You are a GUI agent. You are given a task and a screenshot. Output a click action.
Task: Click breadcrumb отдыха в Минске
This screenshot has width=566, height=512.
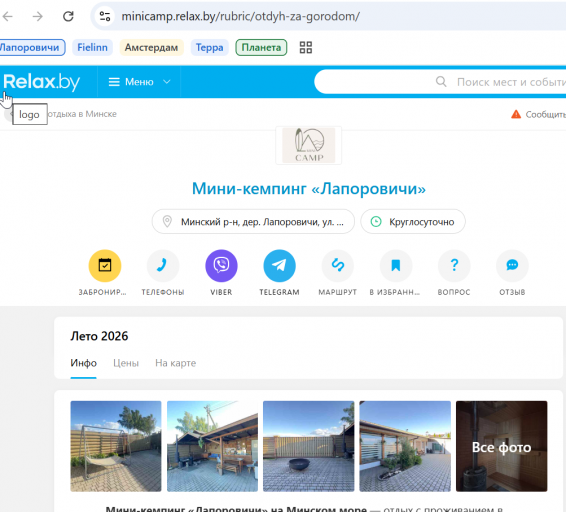[x=82, y=114]
